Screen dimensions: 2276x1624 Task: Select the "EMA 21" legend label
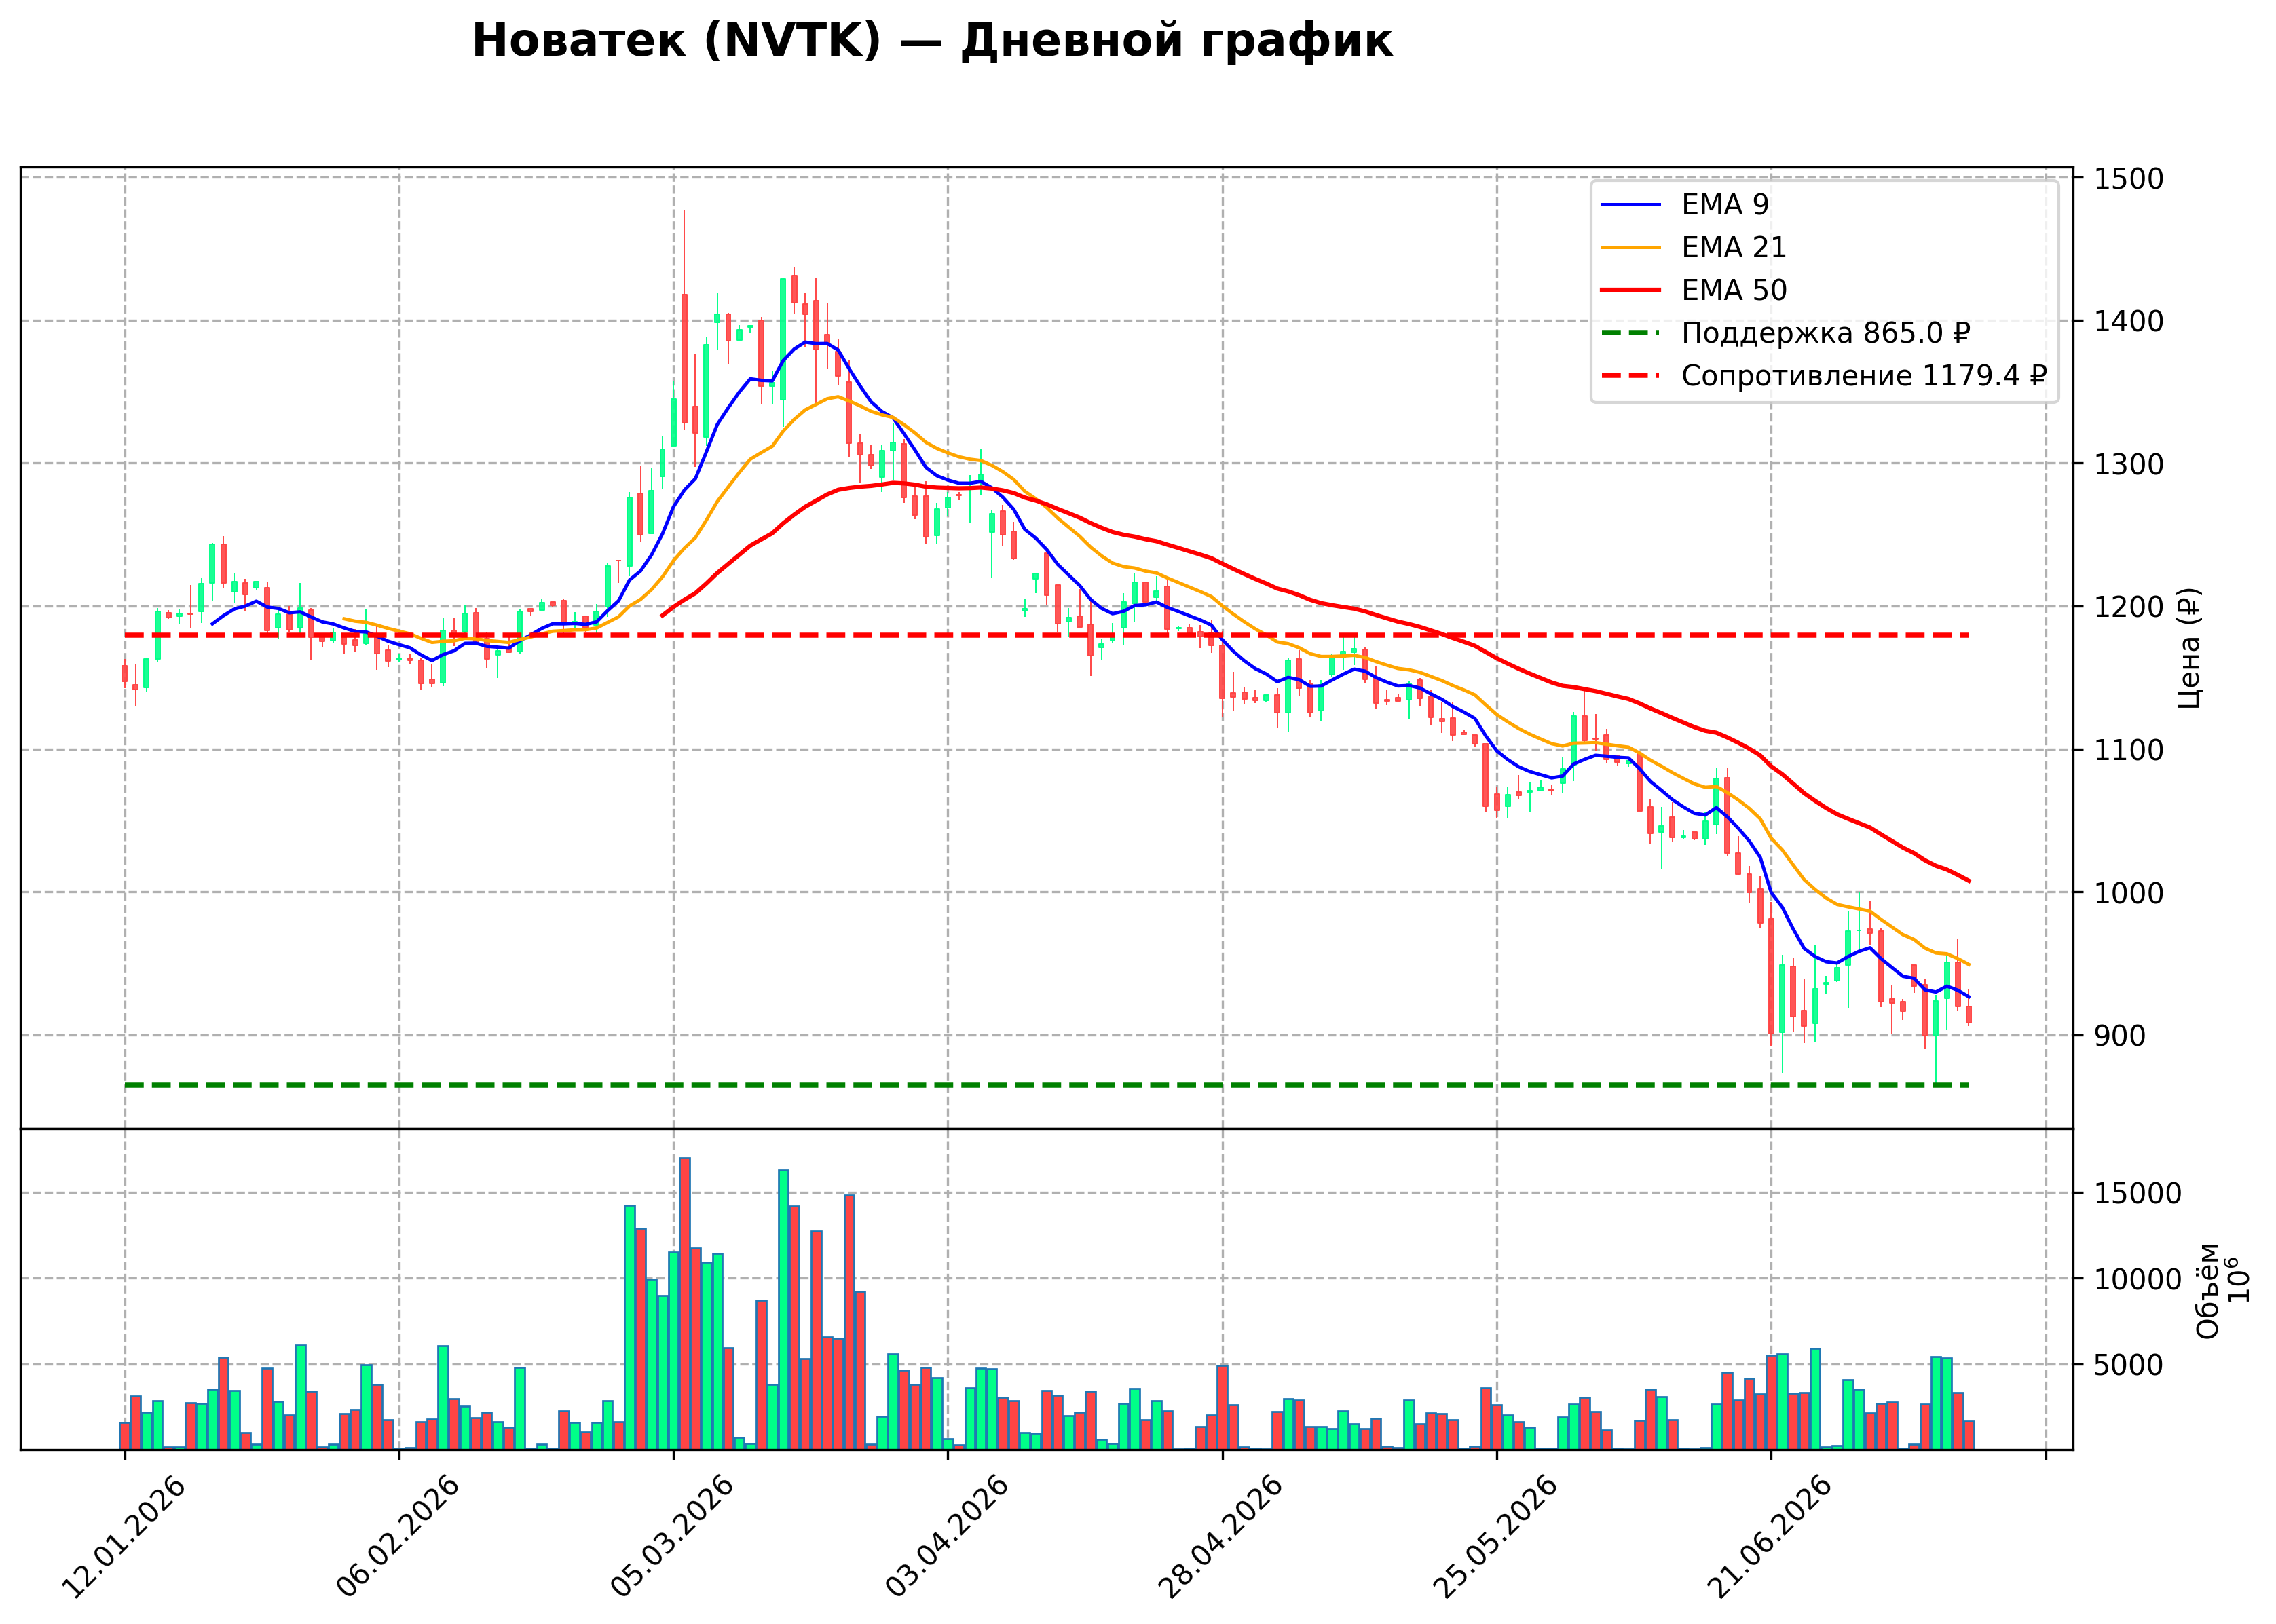1733,248
